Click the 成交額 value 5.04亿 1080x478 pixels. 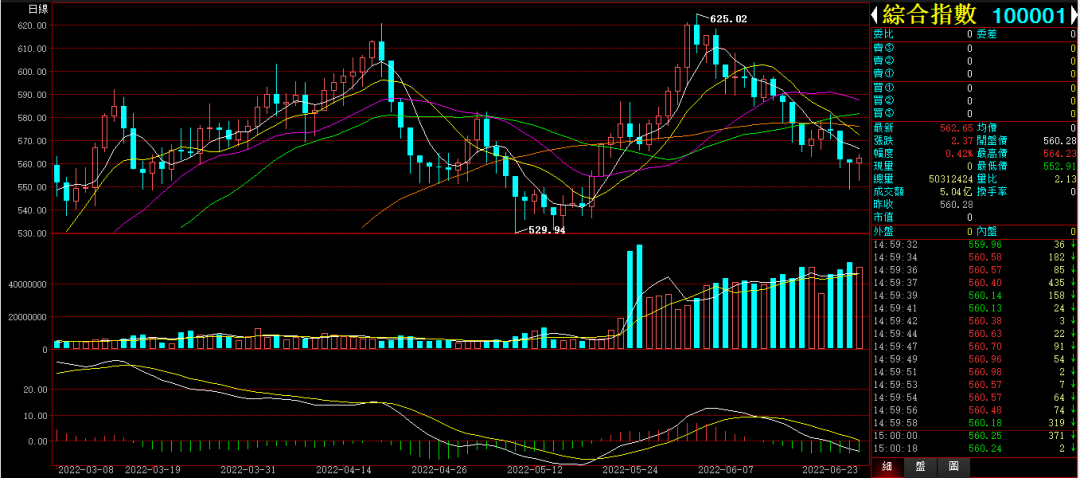click(958, 192)
